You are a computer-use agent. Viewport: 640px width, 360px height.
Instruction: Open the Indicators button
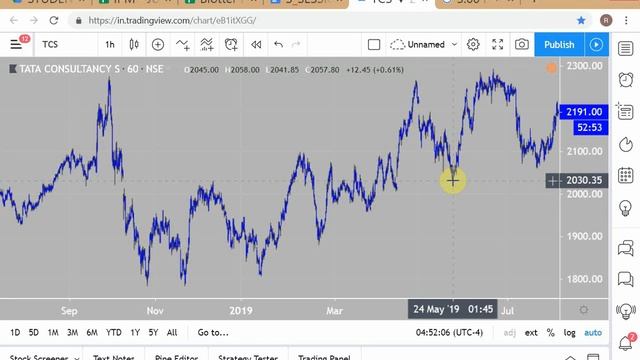(x=182, y=44)
